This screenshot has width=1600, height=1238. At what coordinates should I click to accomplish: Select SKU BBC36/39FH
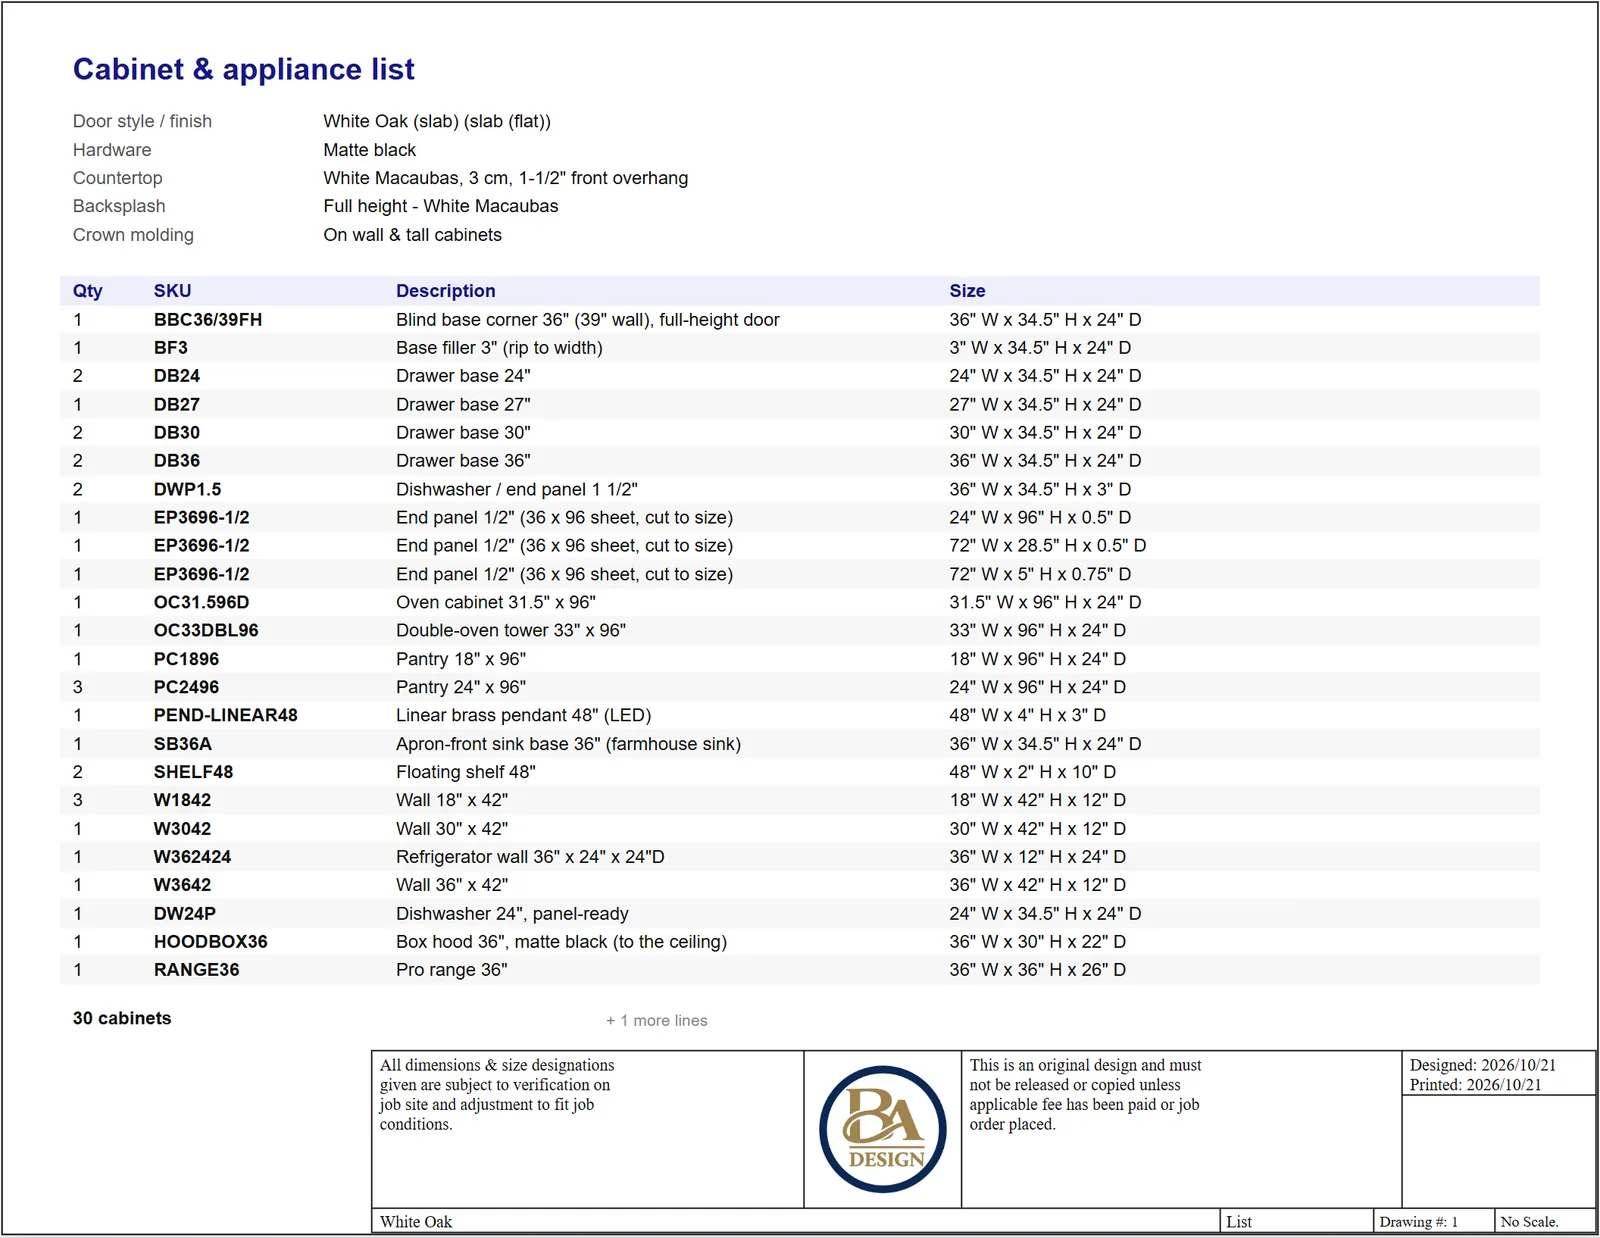point(207,320)
